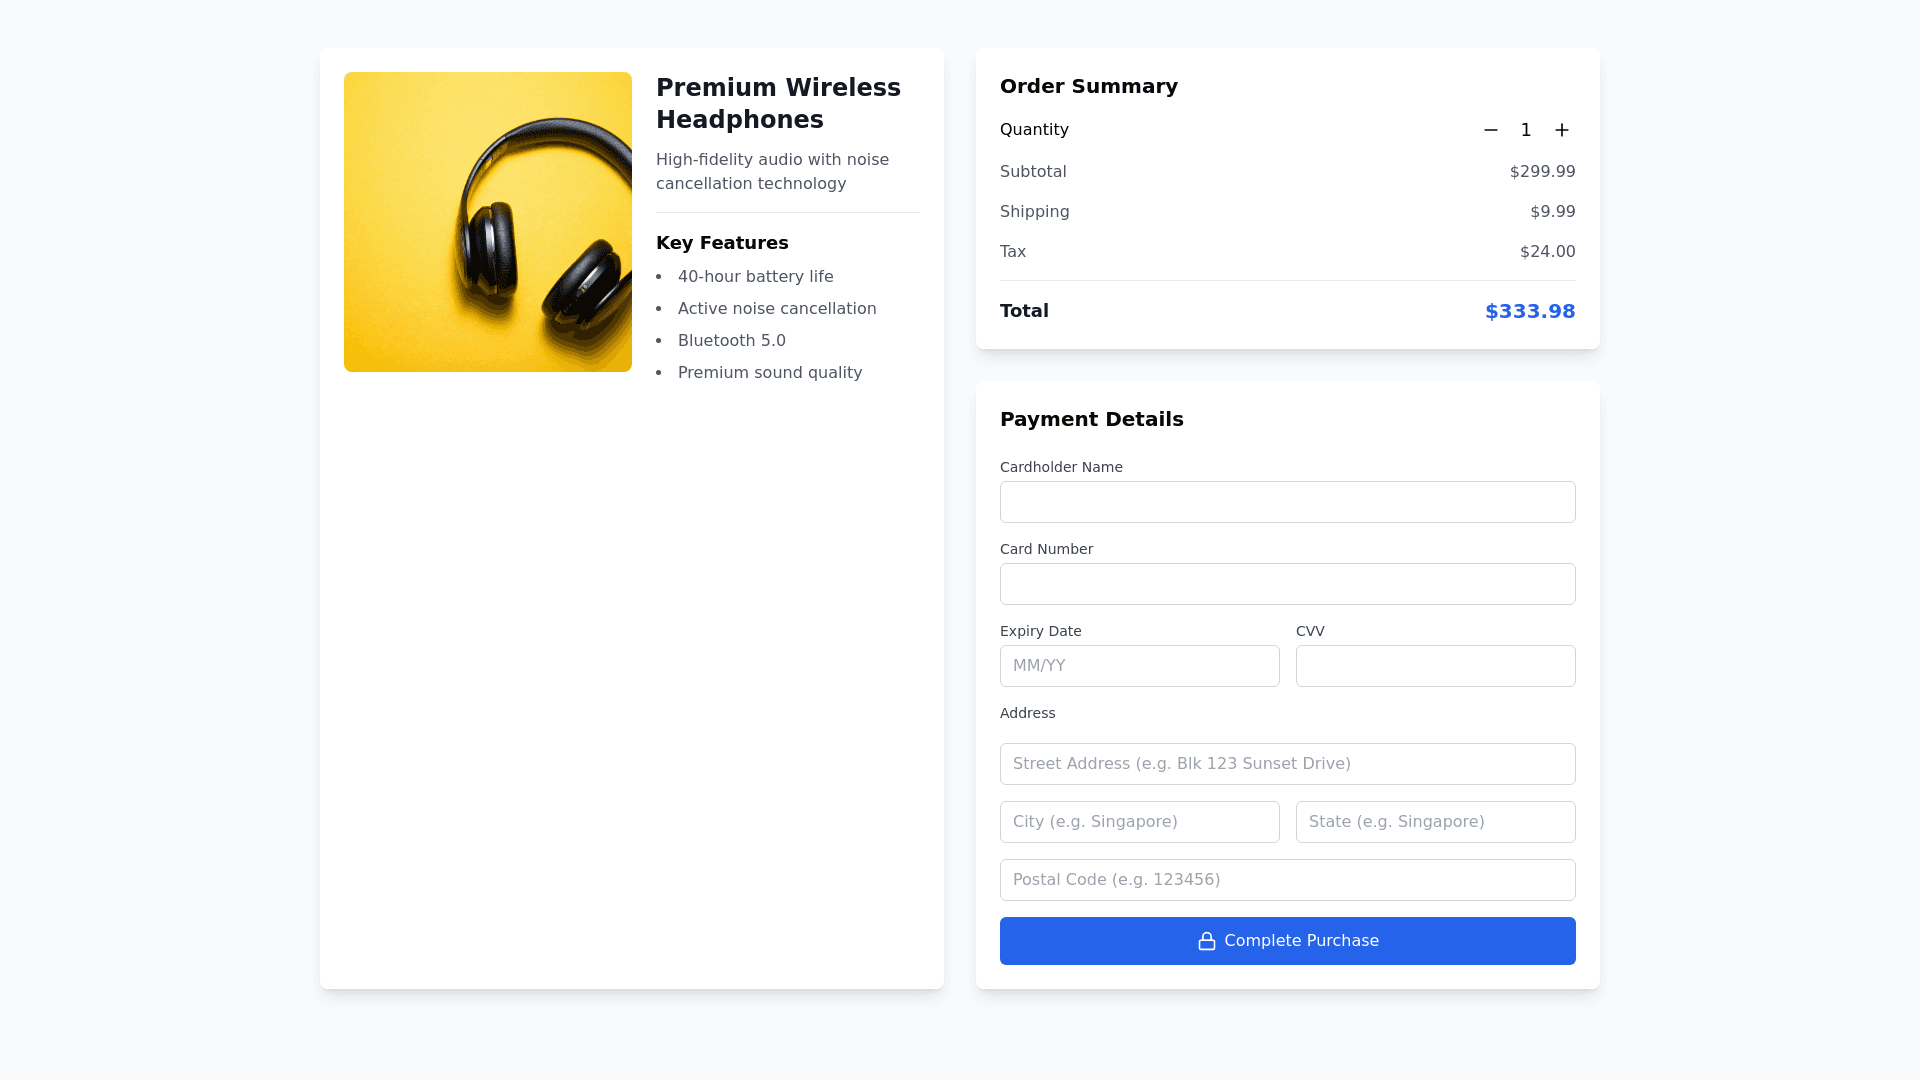The image size is (1920, 1080).
Task: Select the Expiry Date MM/YY field
Action: [x=1139, y=666]
